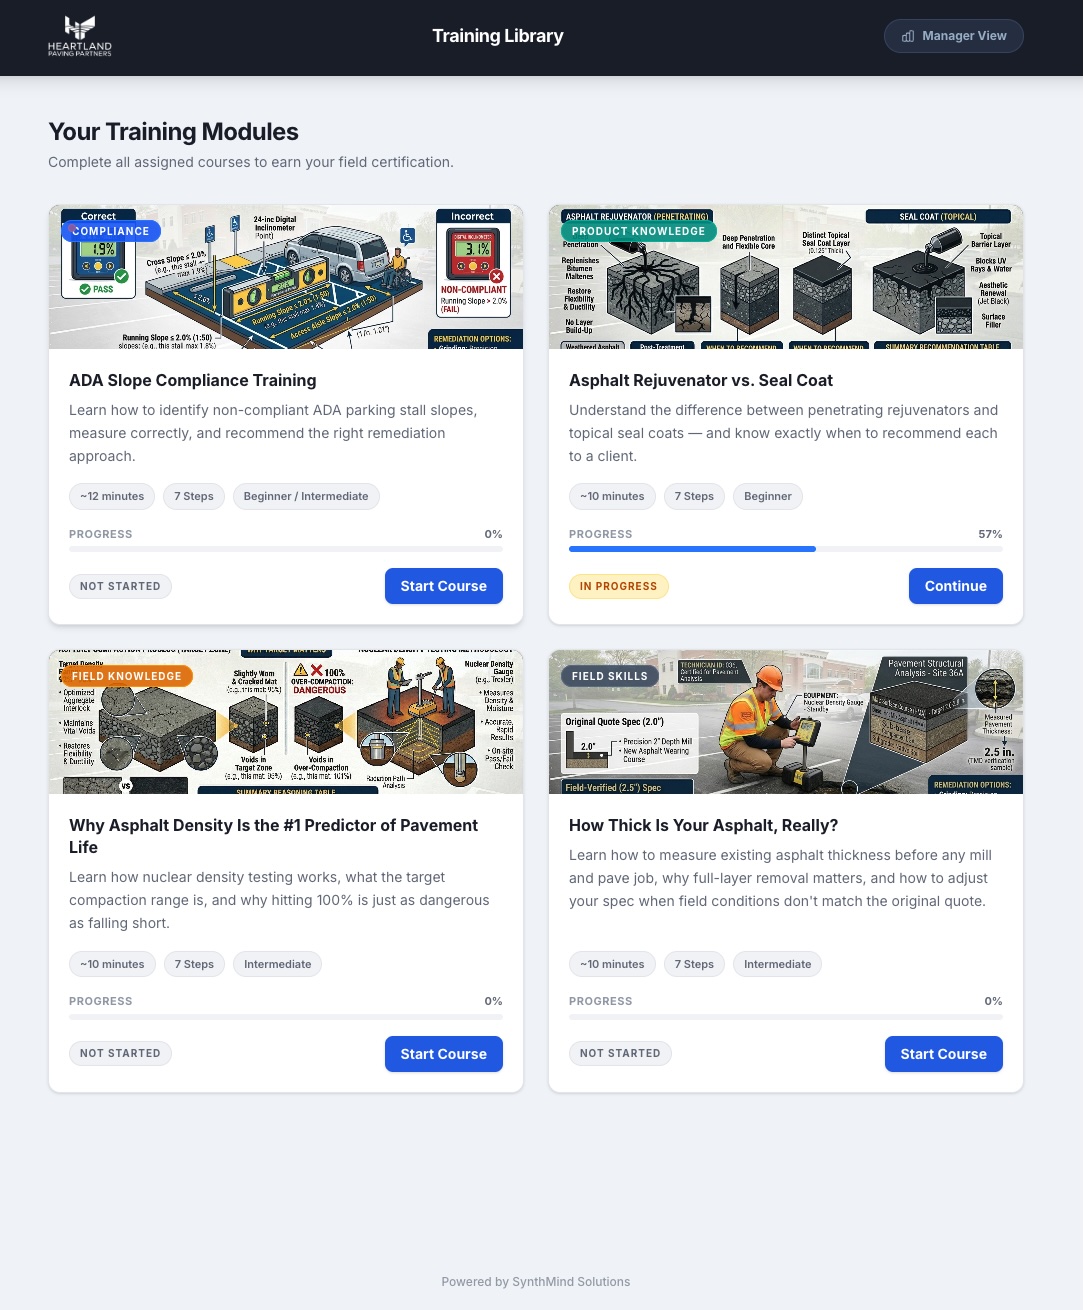
Task: Click the Heartland Paving Partners logo
Action: click(x=80, y=36)
